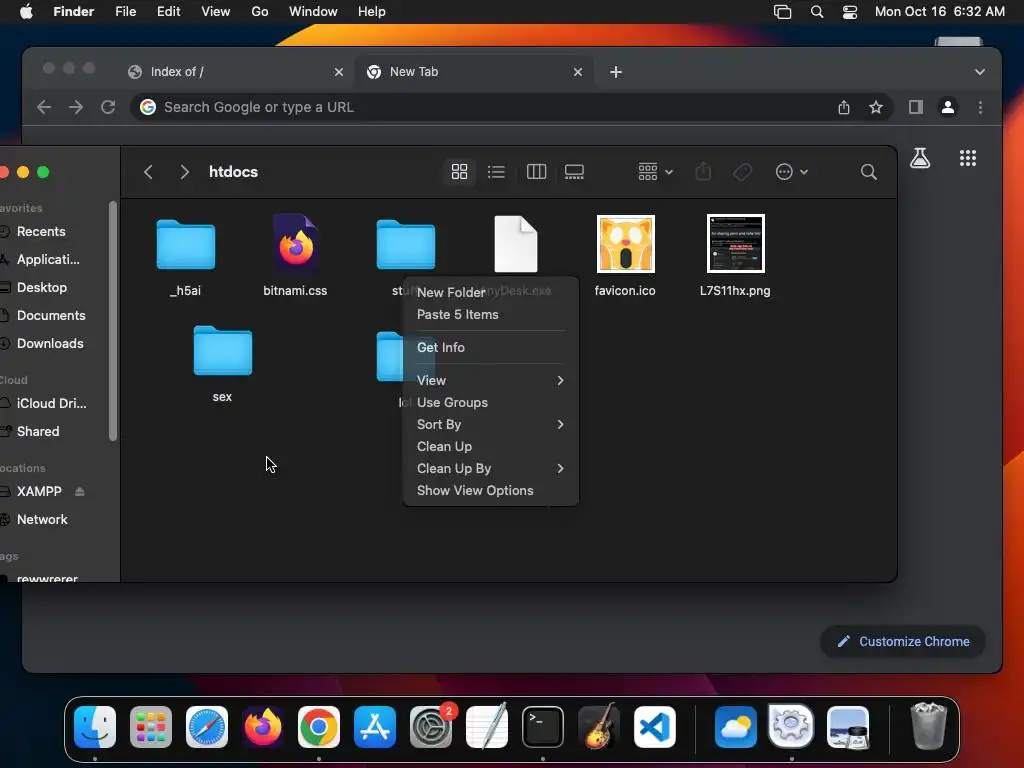Image resolution: width=1024 pixels, height=768 pixels.
Task: Select the favicon.ico thumbnail
Action: point(625,244)
